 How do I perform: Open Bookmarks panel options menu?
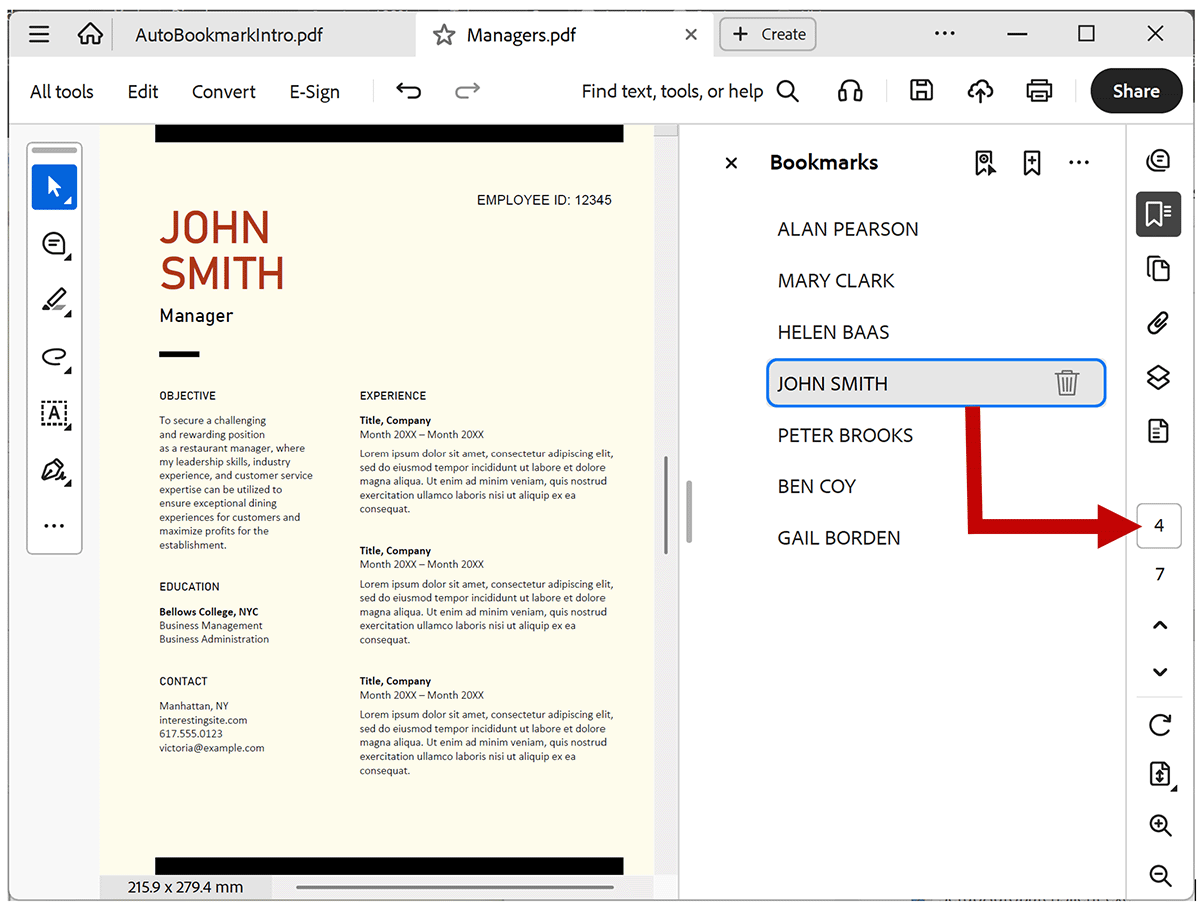[1079, 163]
